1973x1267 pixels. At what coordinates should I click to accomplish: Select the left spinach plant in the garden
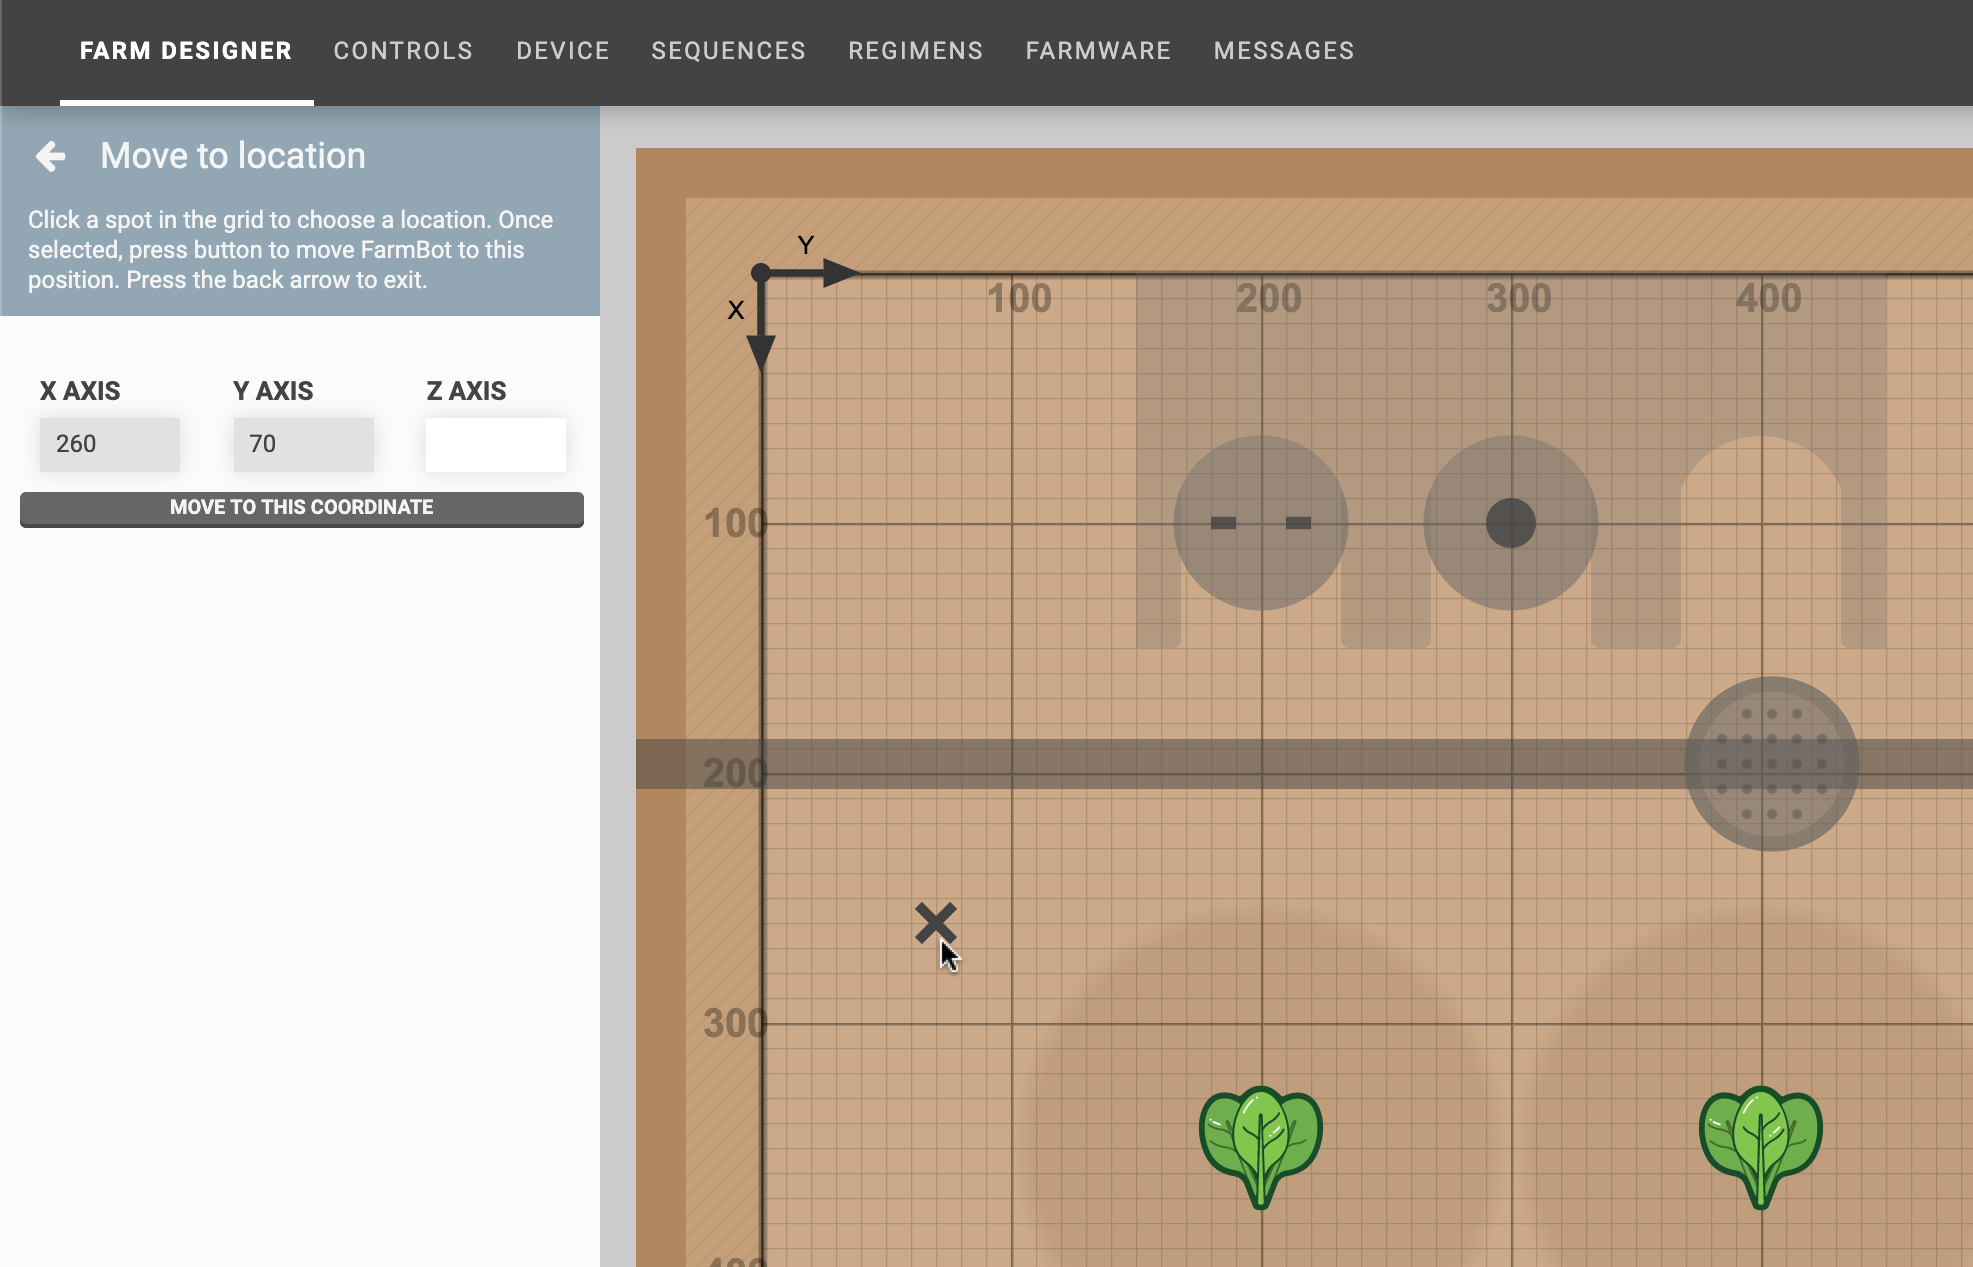(x=1261, y=1139)
